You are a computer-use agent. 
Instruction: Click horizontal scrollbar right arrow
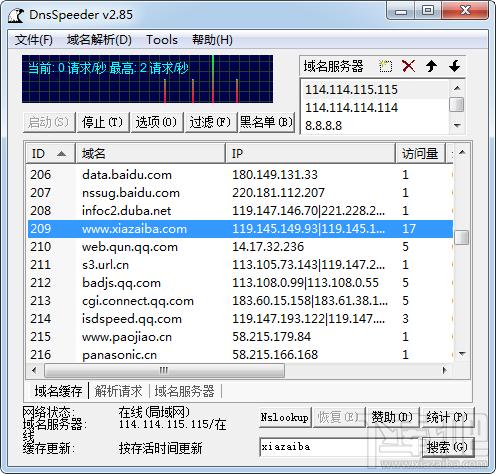(x=444, y=370)
